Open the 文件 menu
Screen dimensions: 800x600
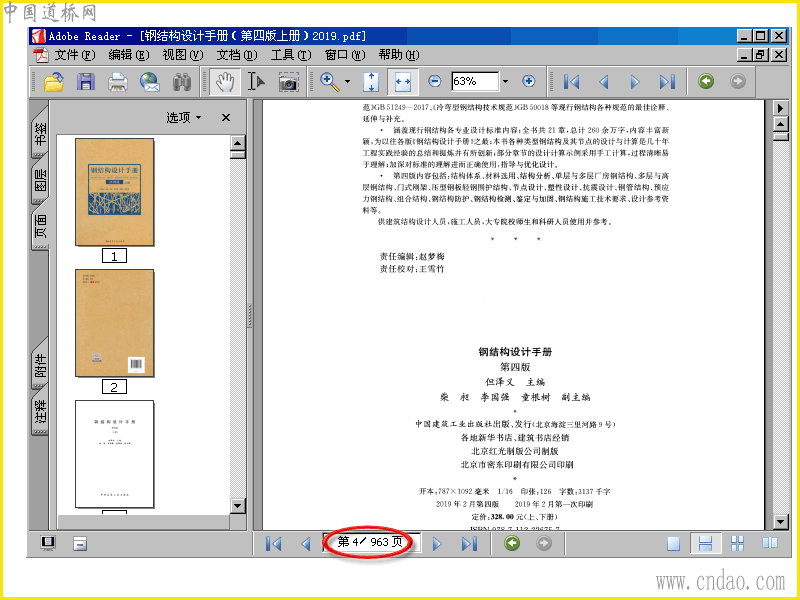(74, 55)
